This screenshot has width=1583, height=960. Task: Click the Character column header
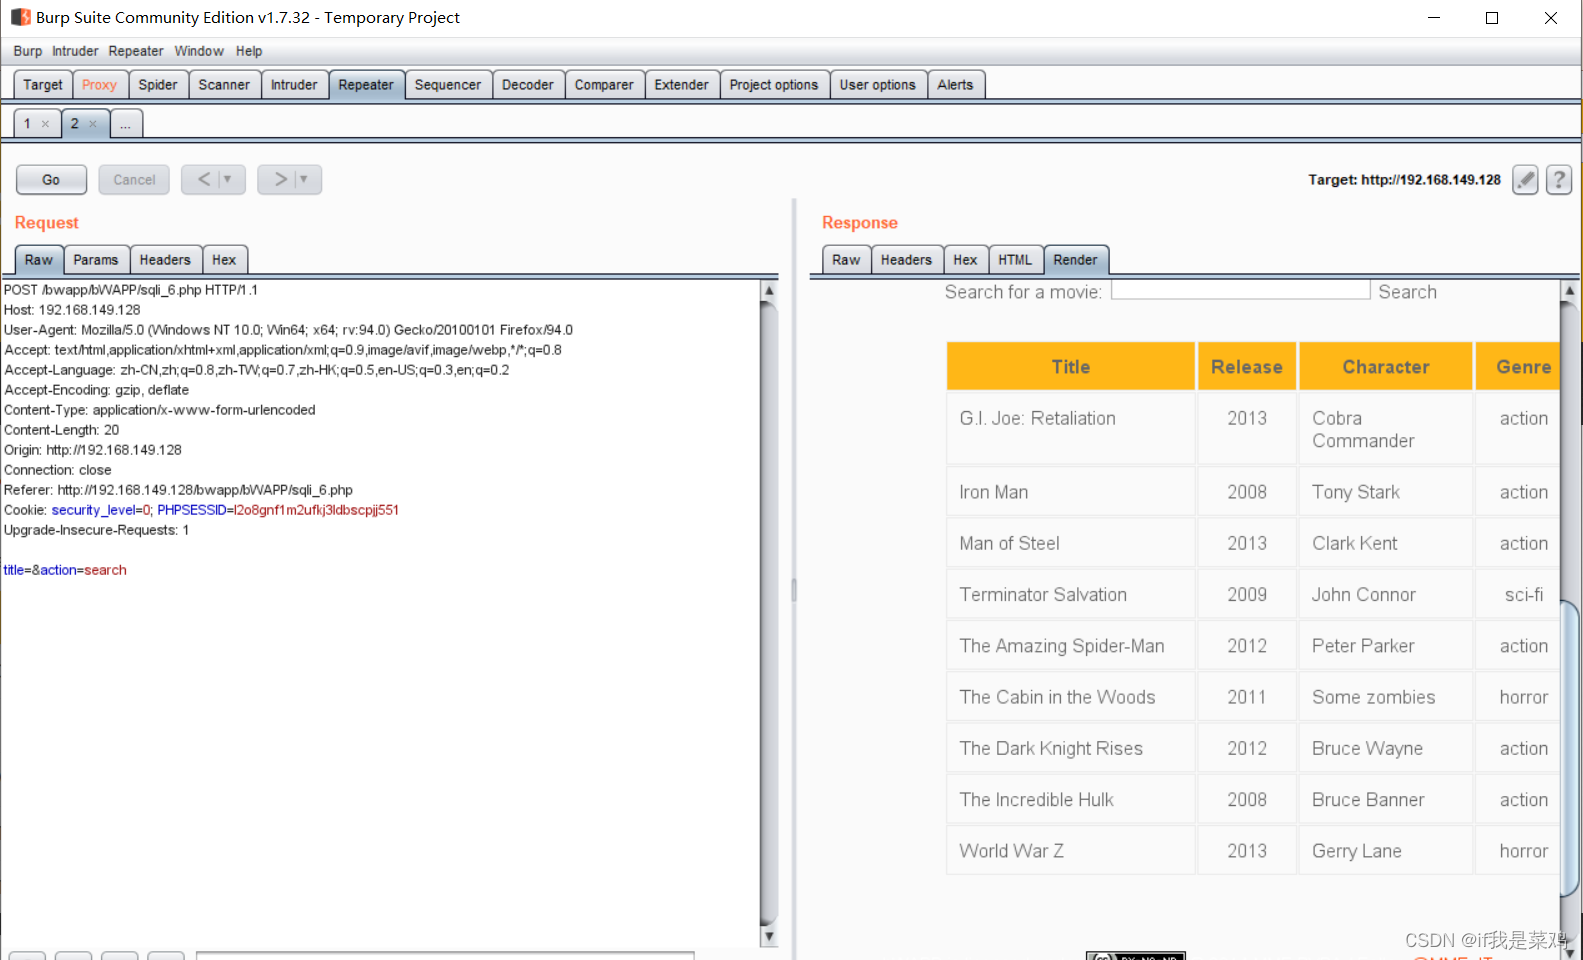pyautogui.click(x=1386, y=366)
